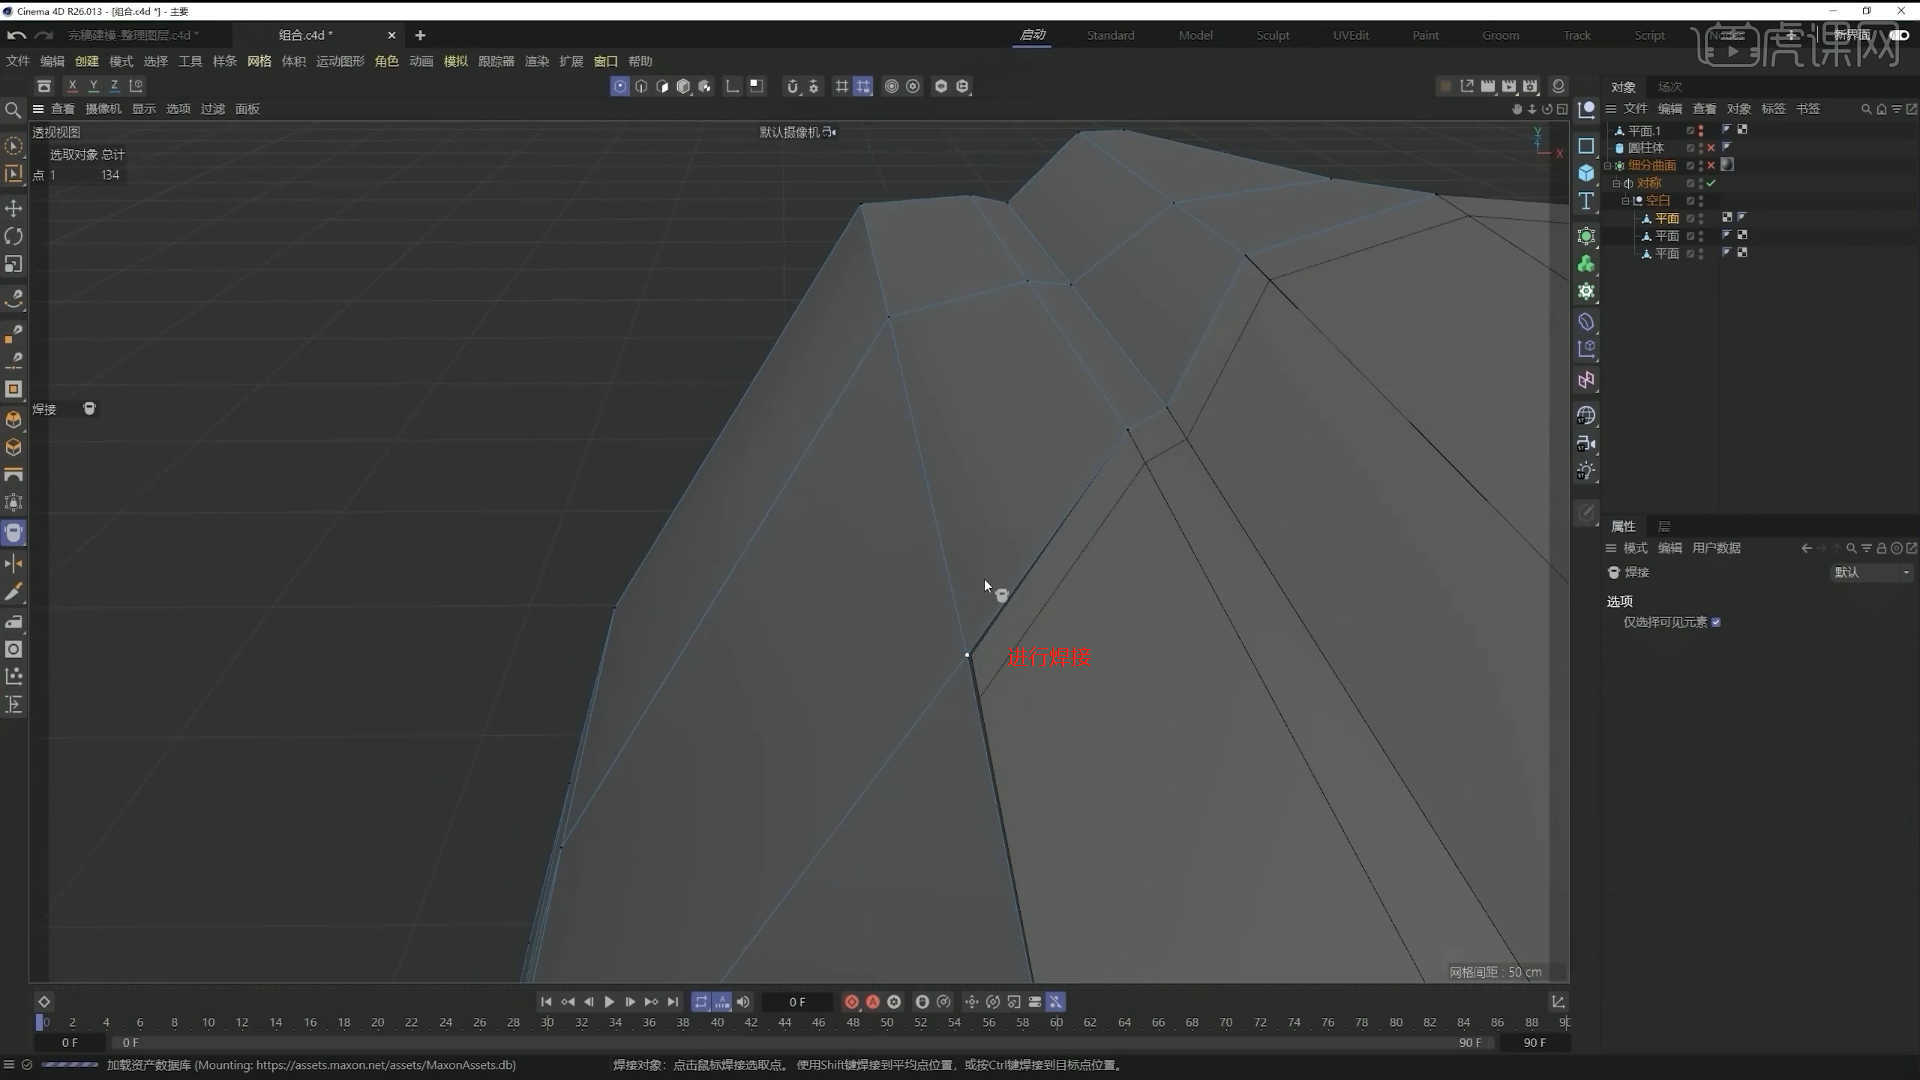
Task: Click the 用户数据 menu in attributes
Action: point(1716,548)
